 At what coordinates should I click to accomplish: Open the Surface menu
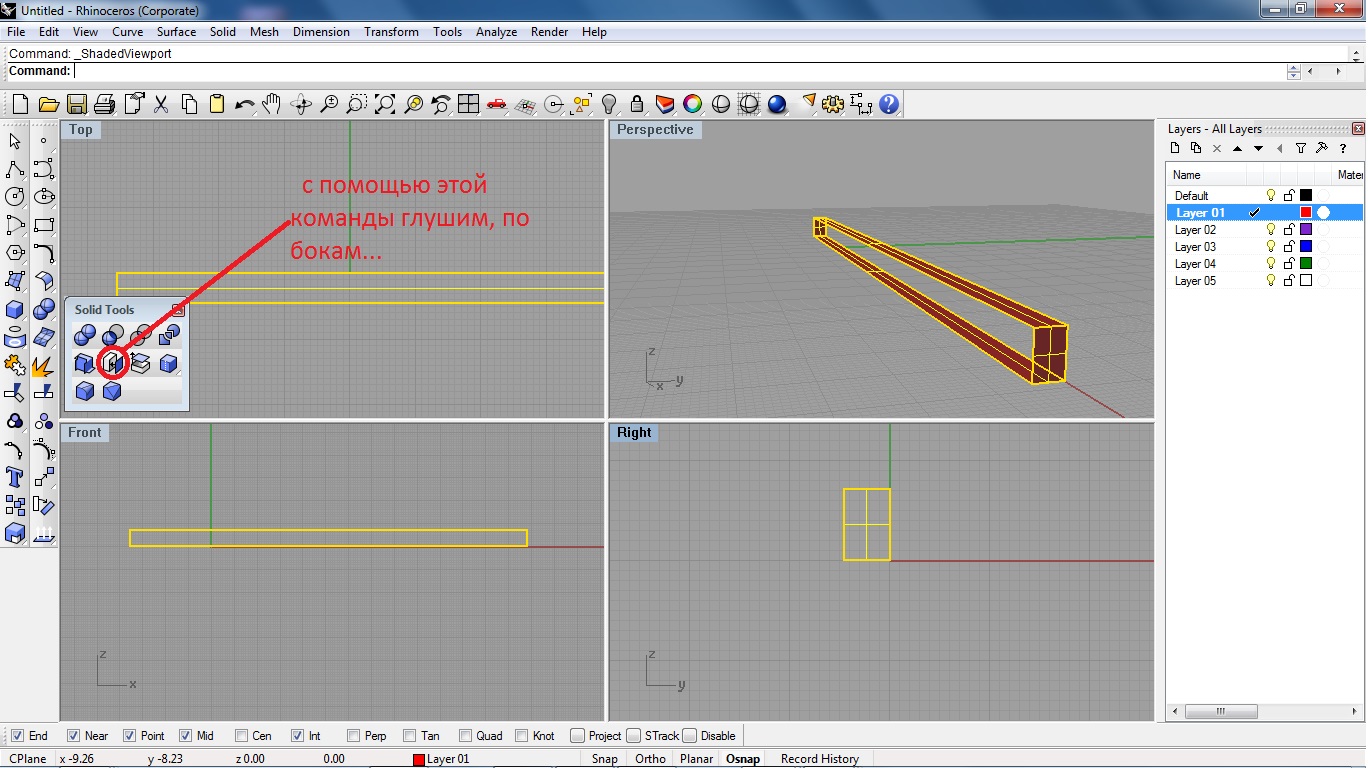[176, 32]
